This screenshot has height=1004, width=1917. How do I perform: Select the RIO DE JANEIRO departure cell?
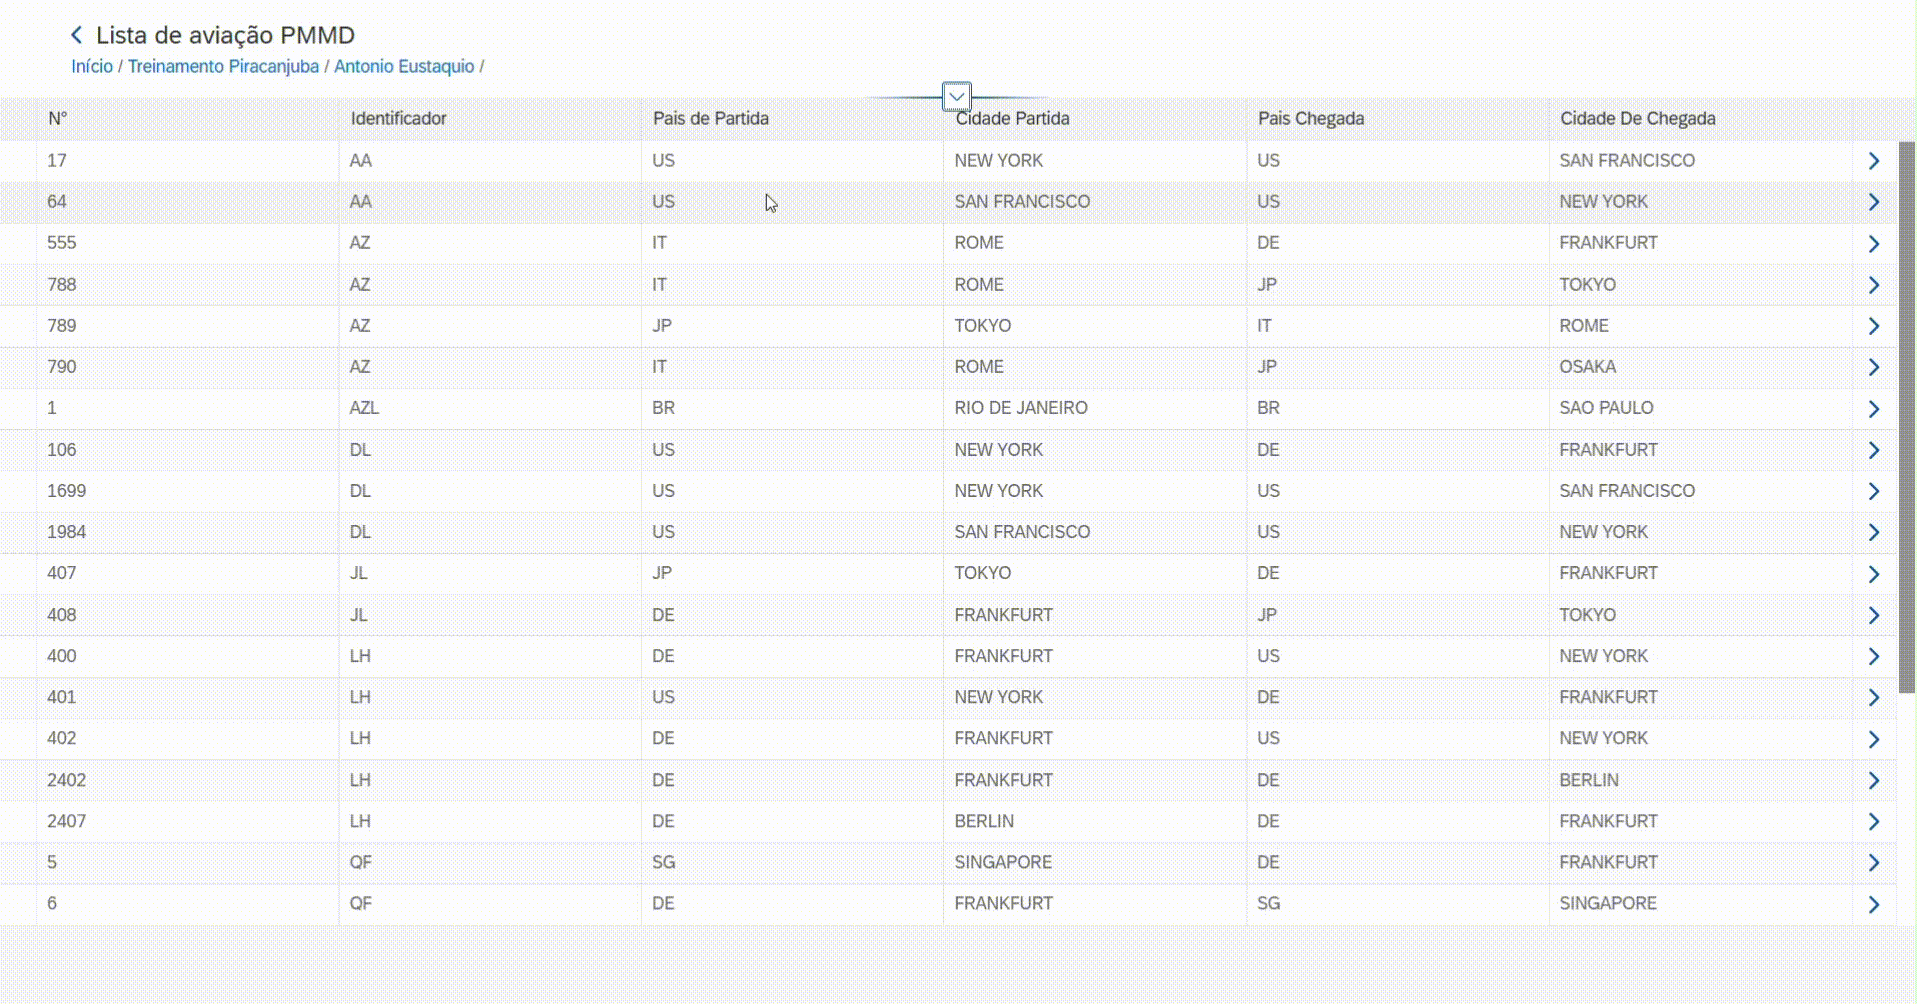(1020, 408)
